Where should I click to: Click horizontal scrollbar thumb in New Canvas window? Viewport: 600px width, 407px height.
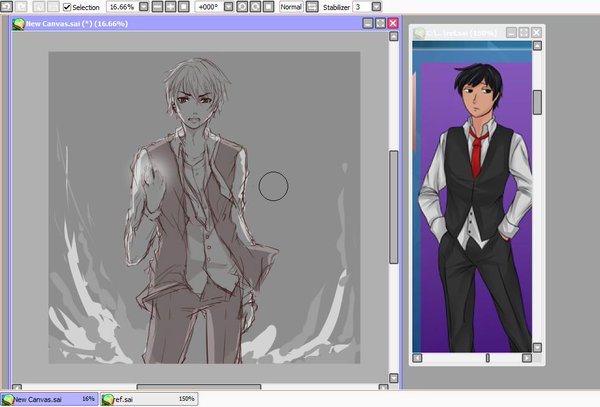point(199,387)
